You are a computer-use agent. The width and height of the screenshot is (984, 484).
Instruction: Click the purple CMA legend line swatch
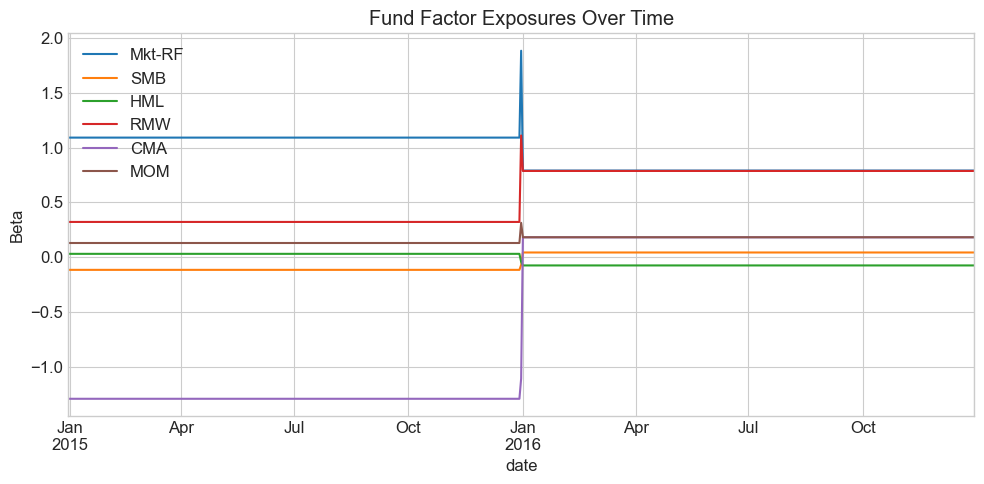tap(99, 148)
